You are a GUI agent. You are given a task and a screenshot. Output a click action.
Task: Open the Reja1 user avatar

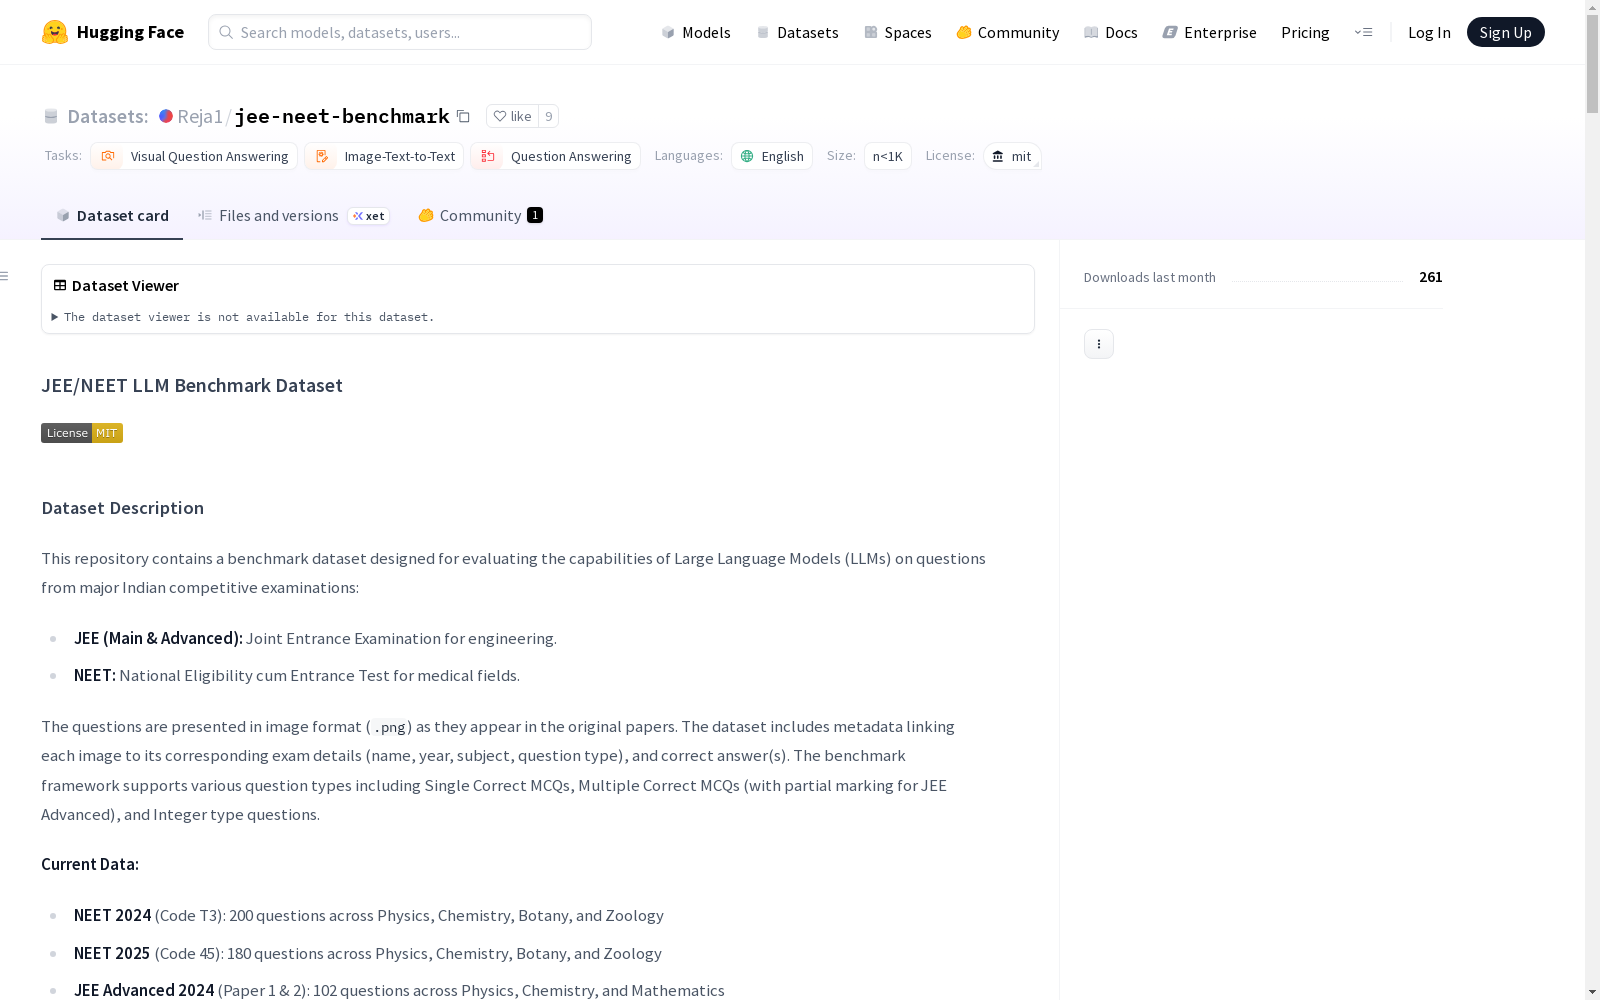pos(166,116)
